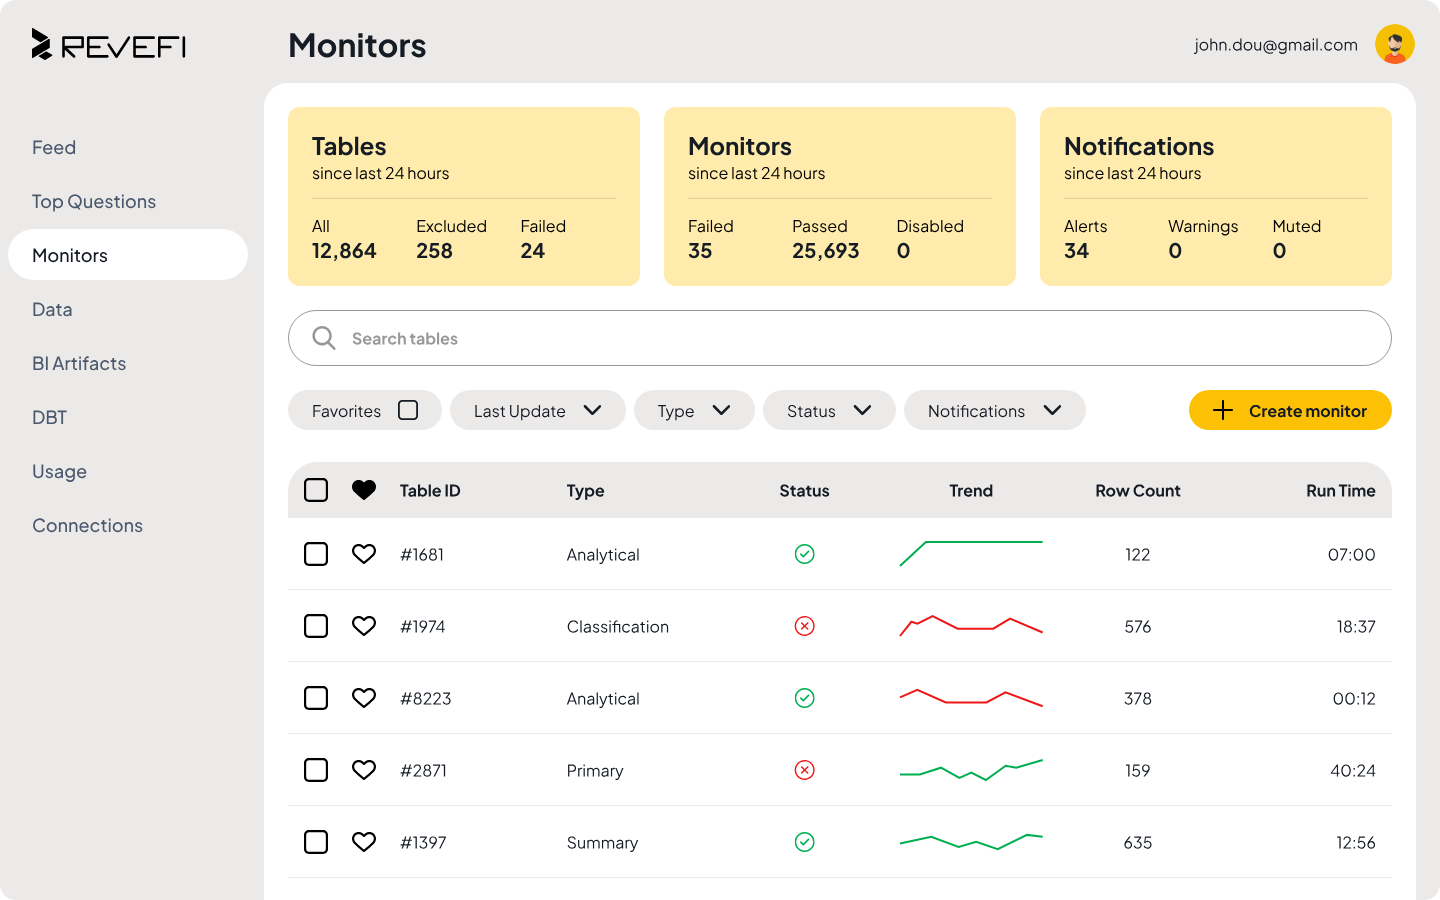Click the Primary type cell

pos(595,771)
